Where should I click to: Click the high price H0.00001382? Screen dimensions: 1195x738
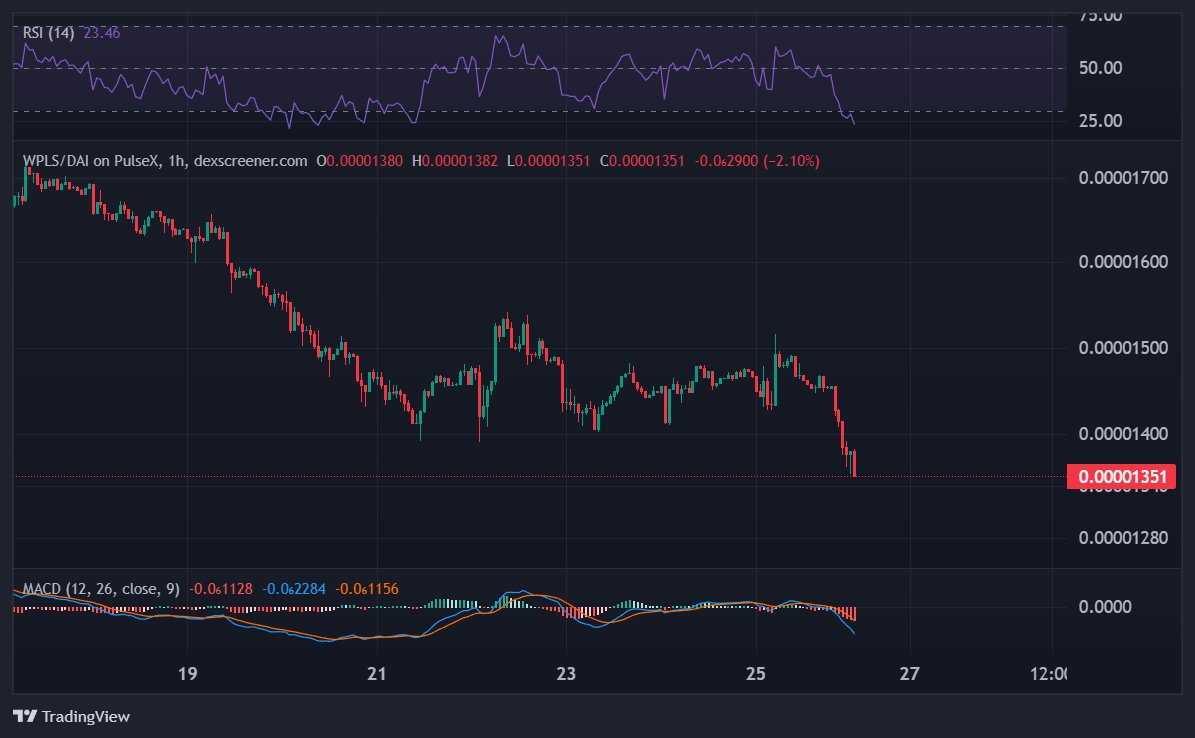tap(454, 161)
